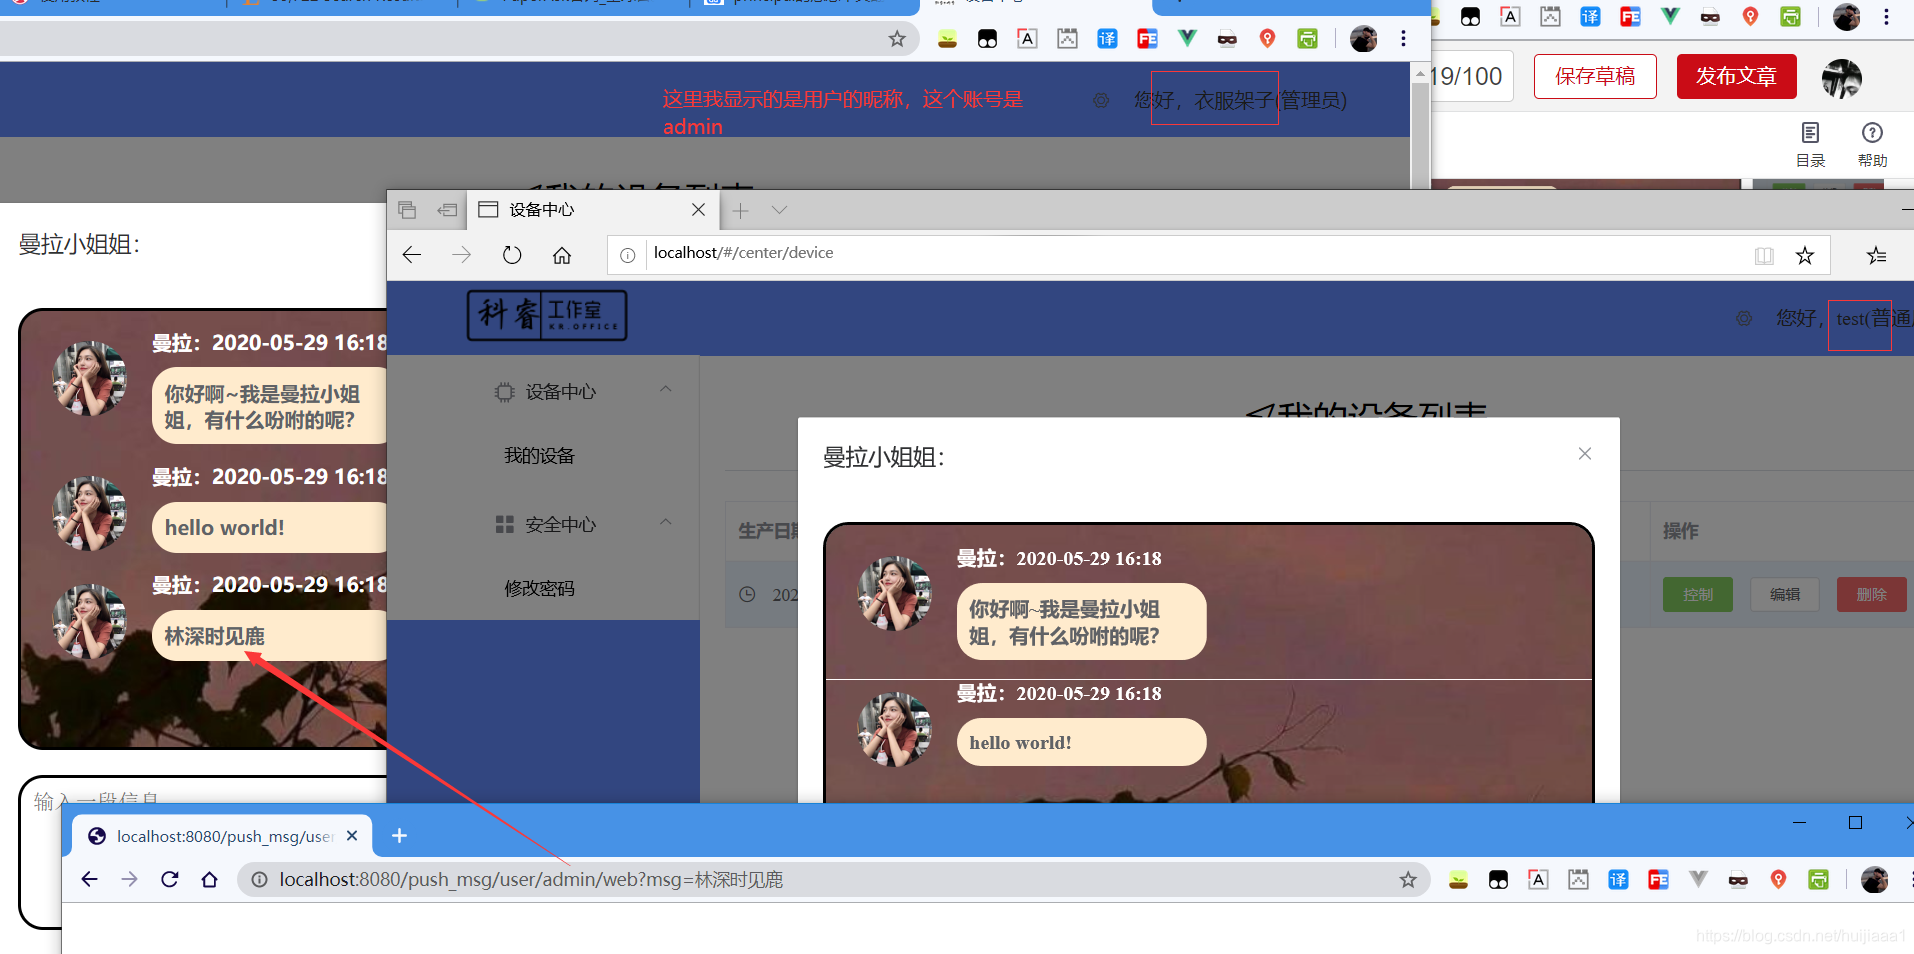
Task: Click the address bar showing push_msg URL
Action: click(700, 879)
